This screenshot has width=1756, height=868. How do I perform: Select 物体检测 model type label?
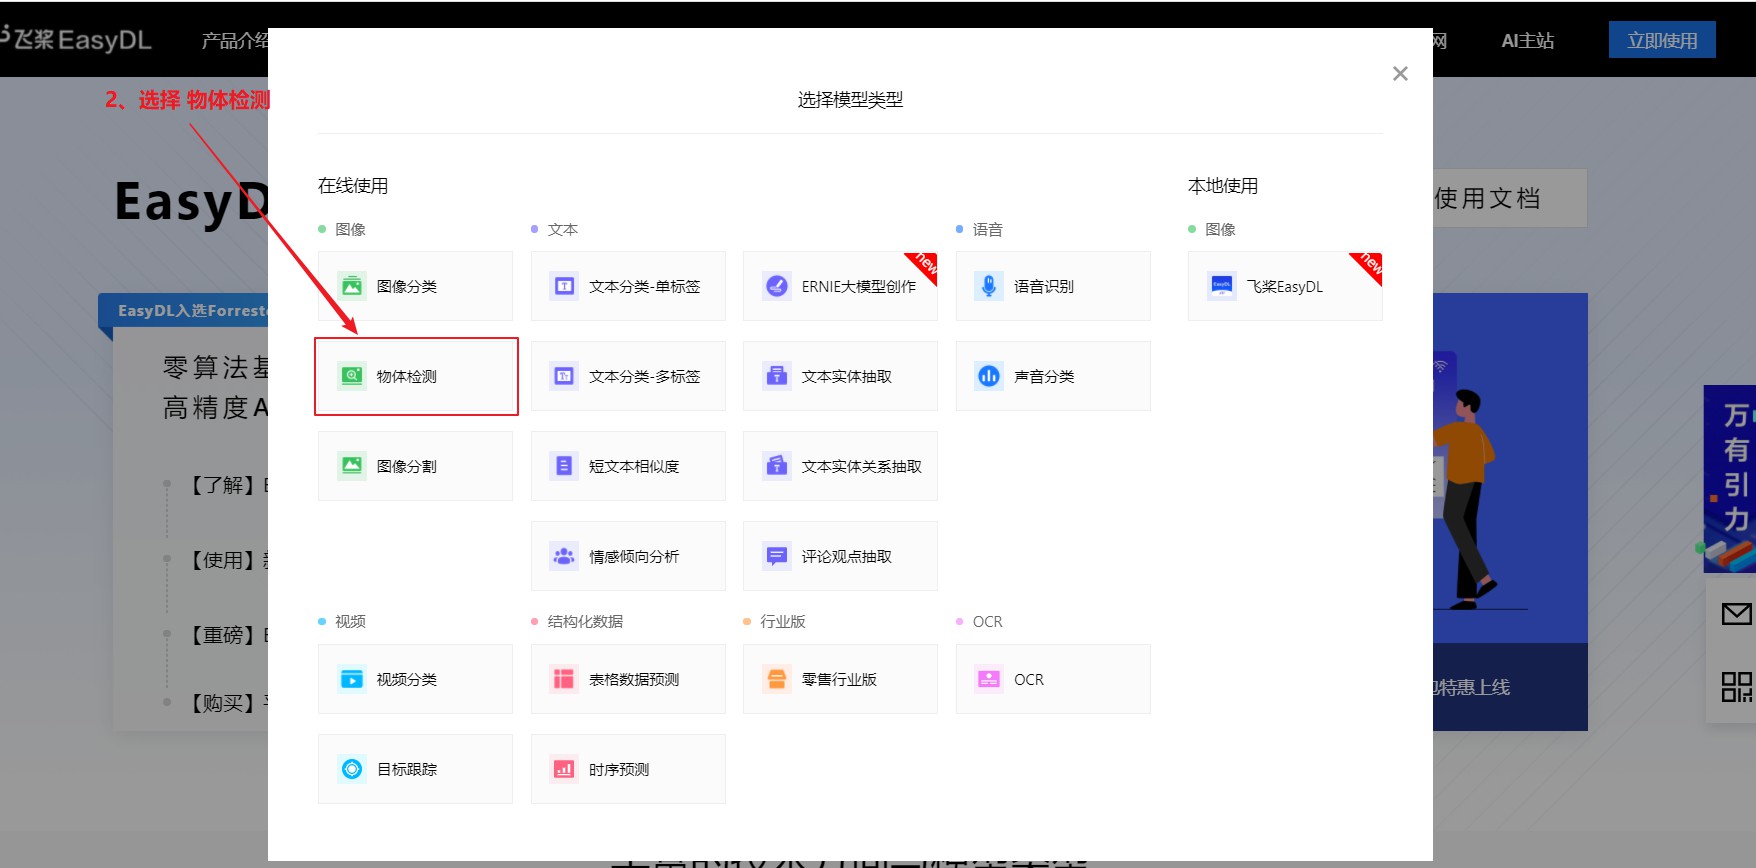tap(406, 377)
